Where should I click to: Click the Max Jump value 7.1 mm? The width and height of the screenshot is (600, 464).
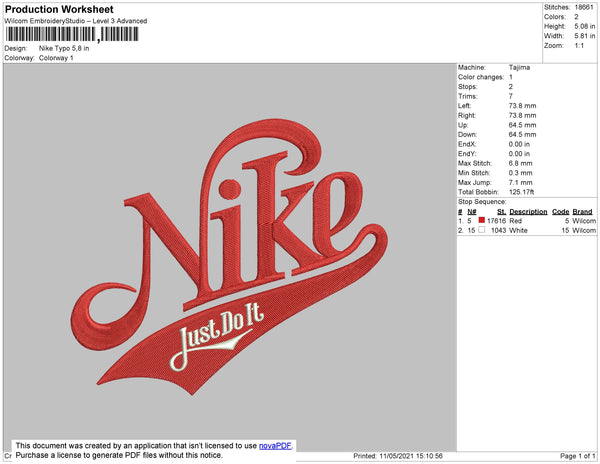(520, 182)
